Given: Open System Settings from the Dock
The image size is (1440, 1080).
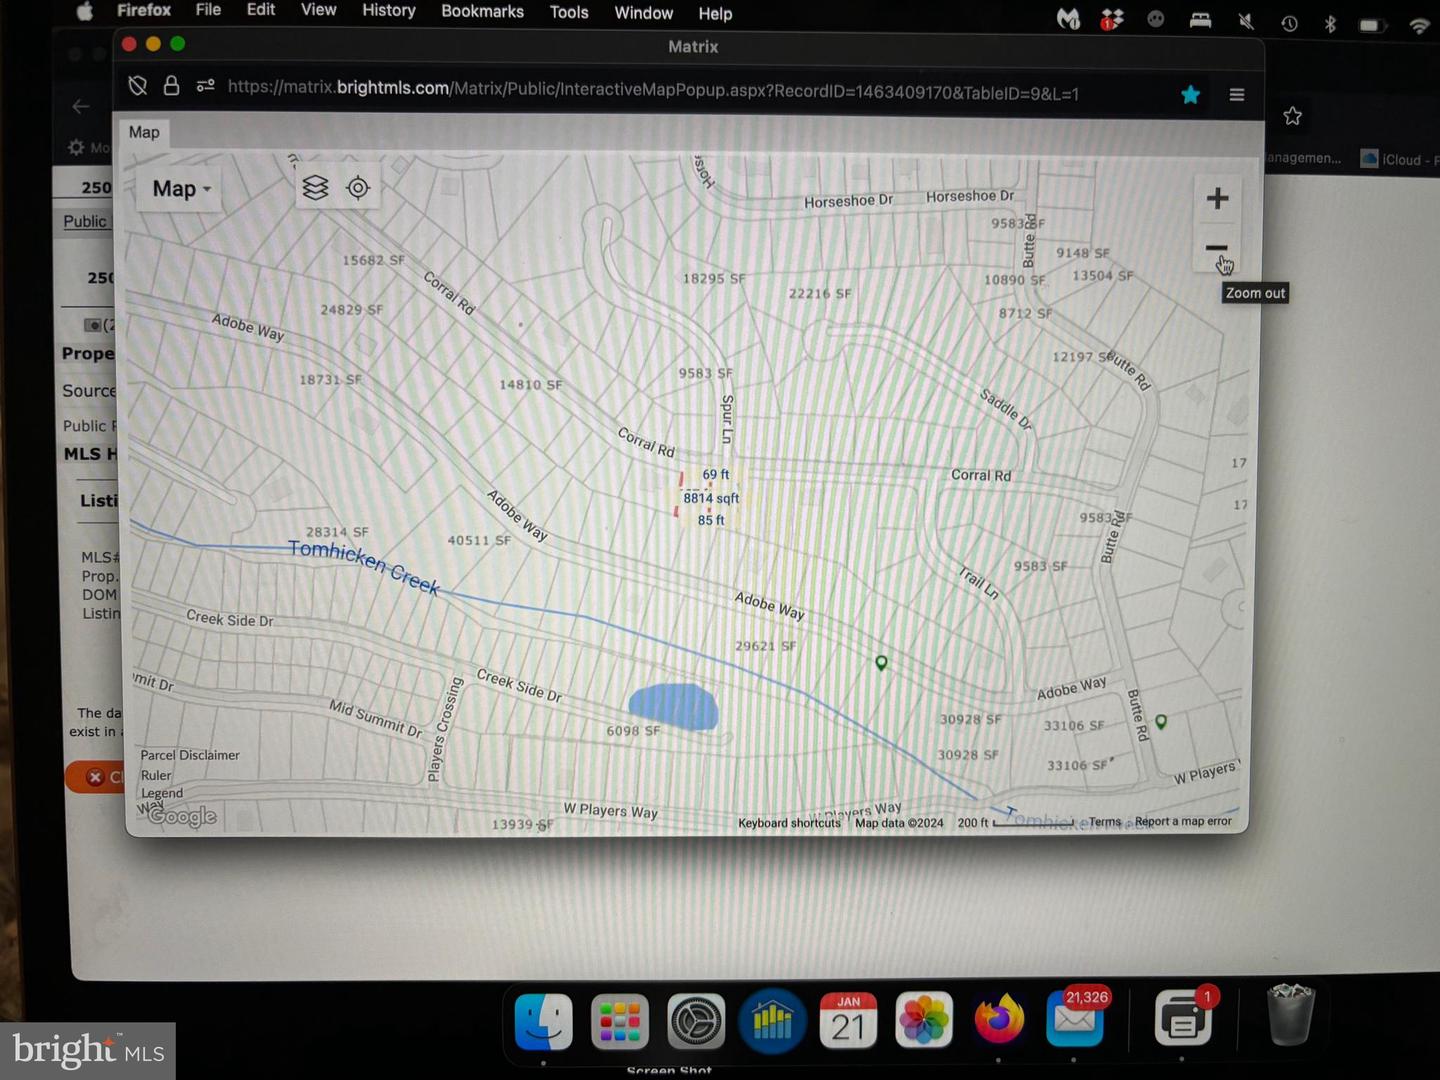Looking at the screenshot, I should (x=696, y=1022).
